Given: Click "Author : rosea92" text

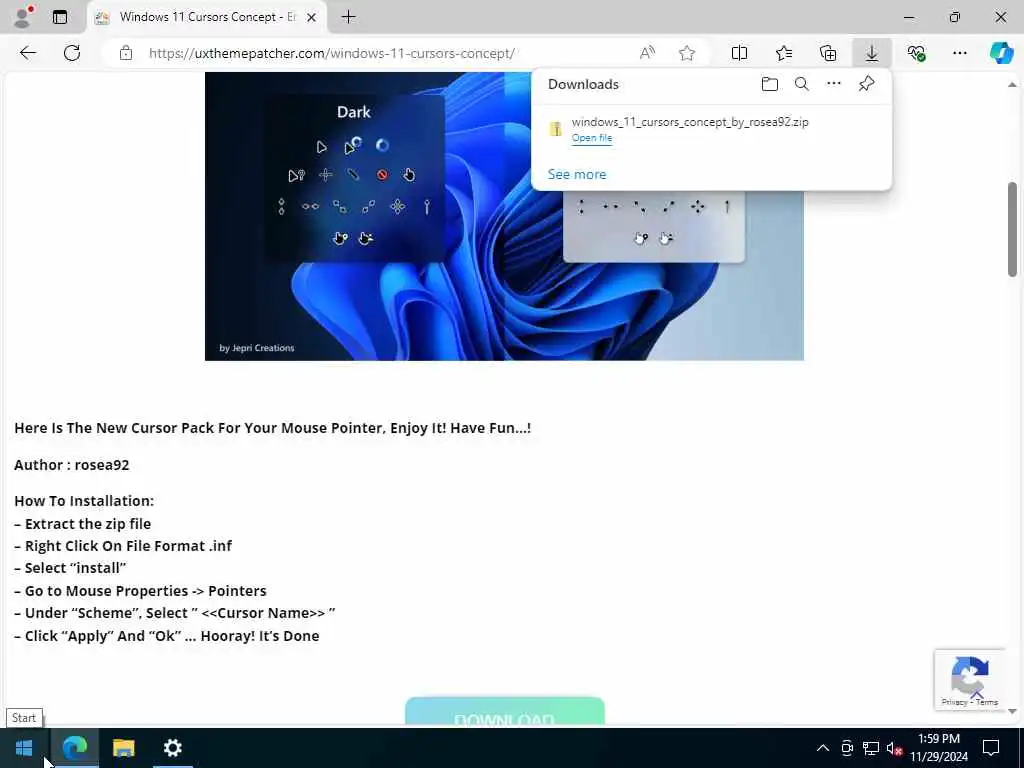Looking at the screenshot, I should point(72,465).
